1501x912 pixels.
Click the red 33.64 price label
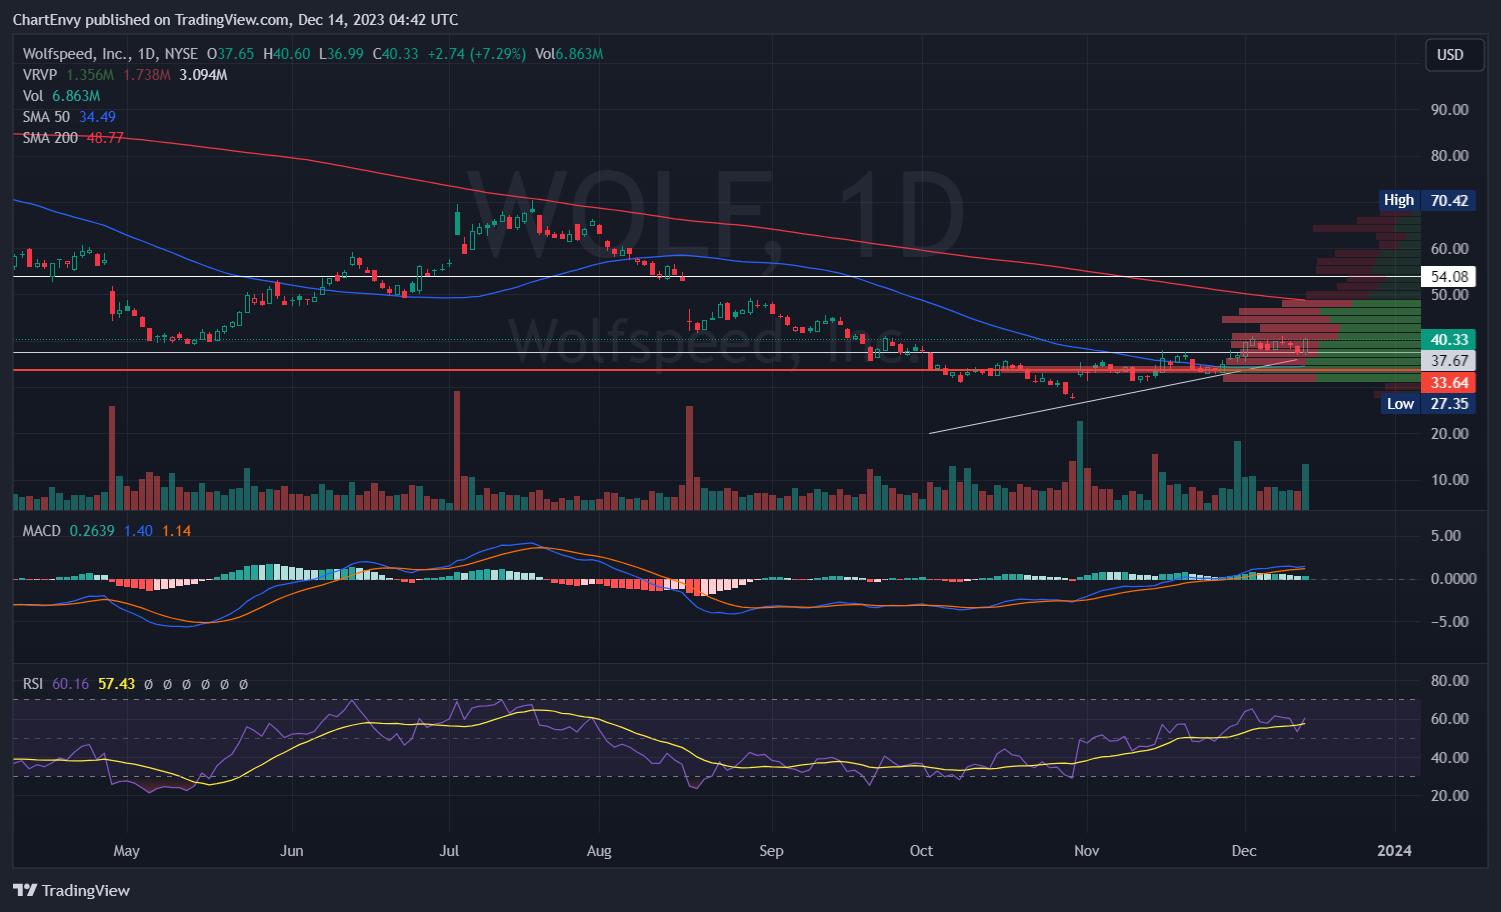point(1449,383)
